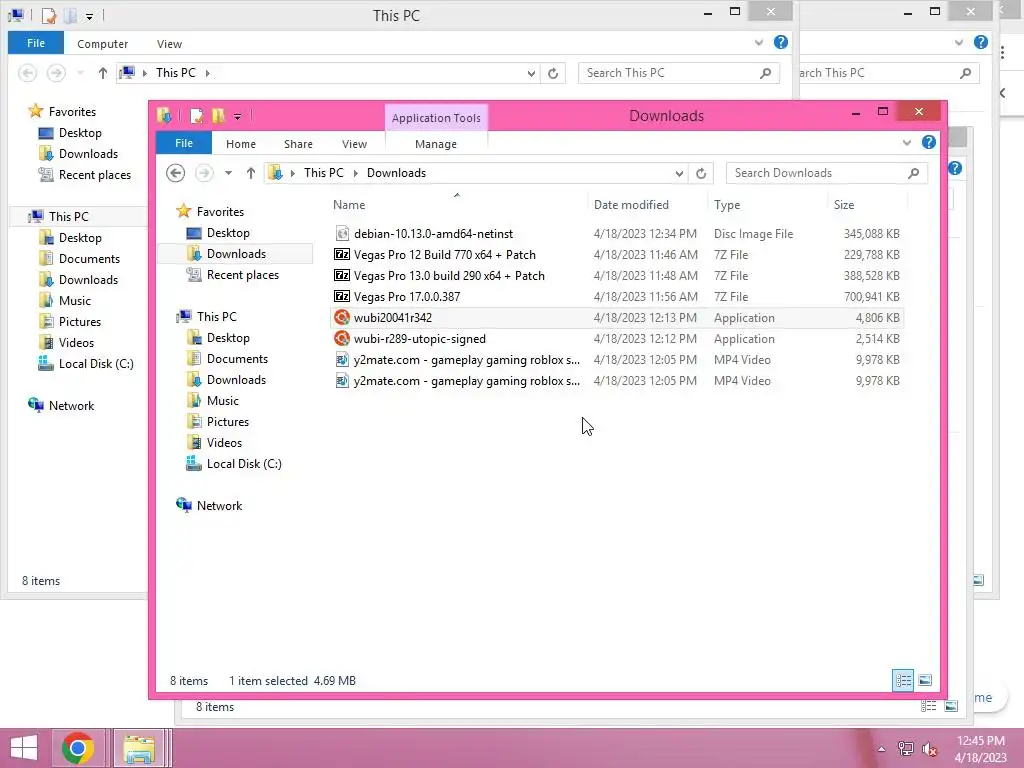
Task: Select This PC in Downloads navigation pane
Action: [216, 316]
